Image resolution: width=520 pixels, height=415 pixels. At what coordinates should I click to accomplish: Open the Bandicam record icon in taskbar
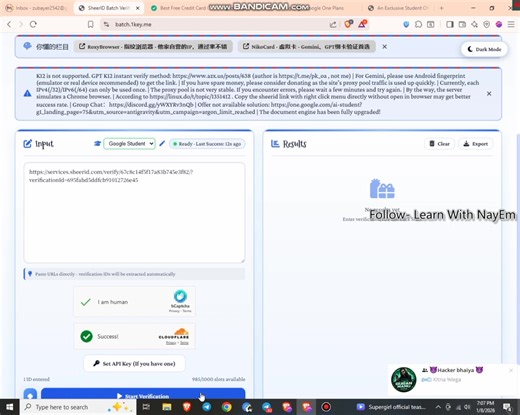[x=326, y=407]
